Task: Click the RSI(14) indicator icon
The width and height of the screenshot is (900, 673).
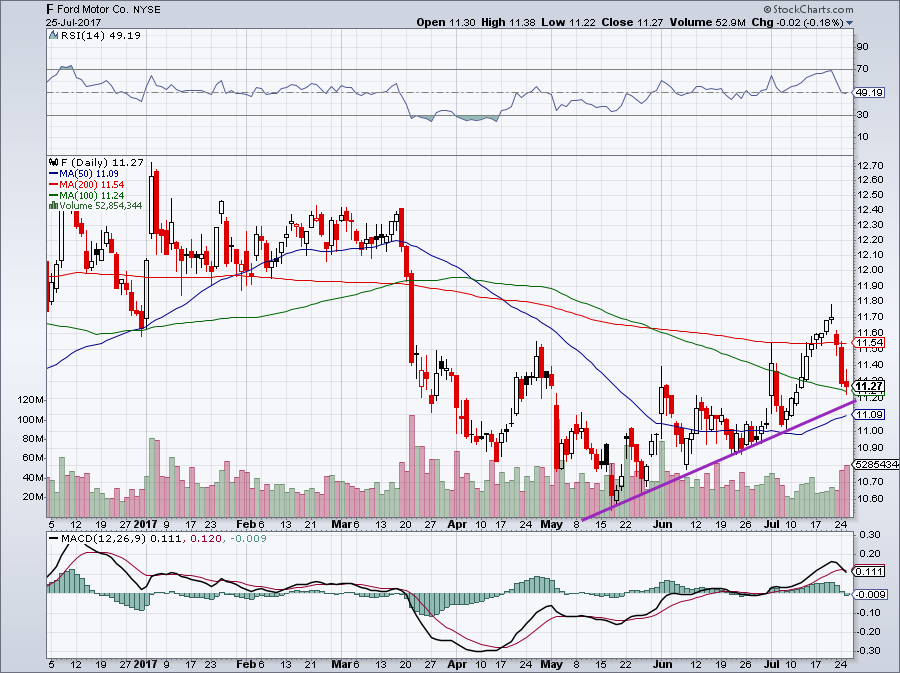Action: (53, 35)
